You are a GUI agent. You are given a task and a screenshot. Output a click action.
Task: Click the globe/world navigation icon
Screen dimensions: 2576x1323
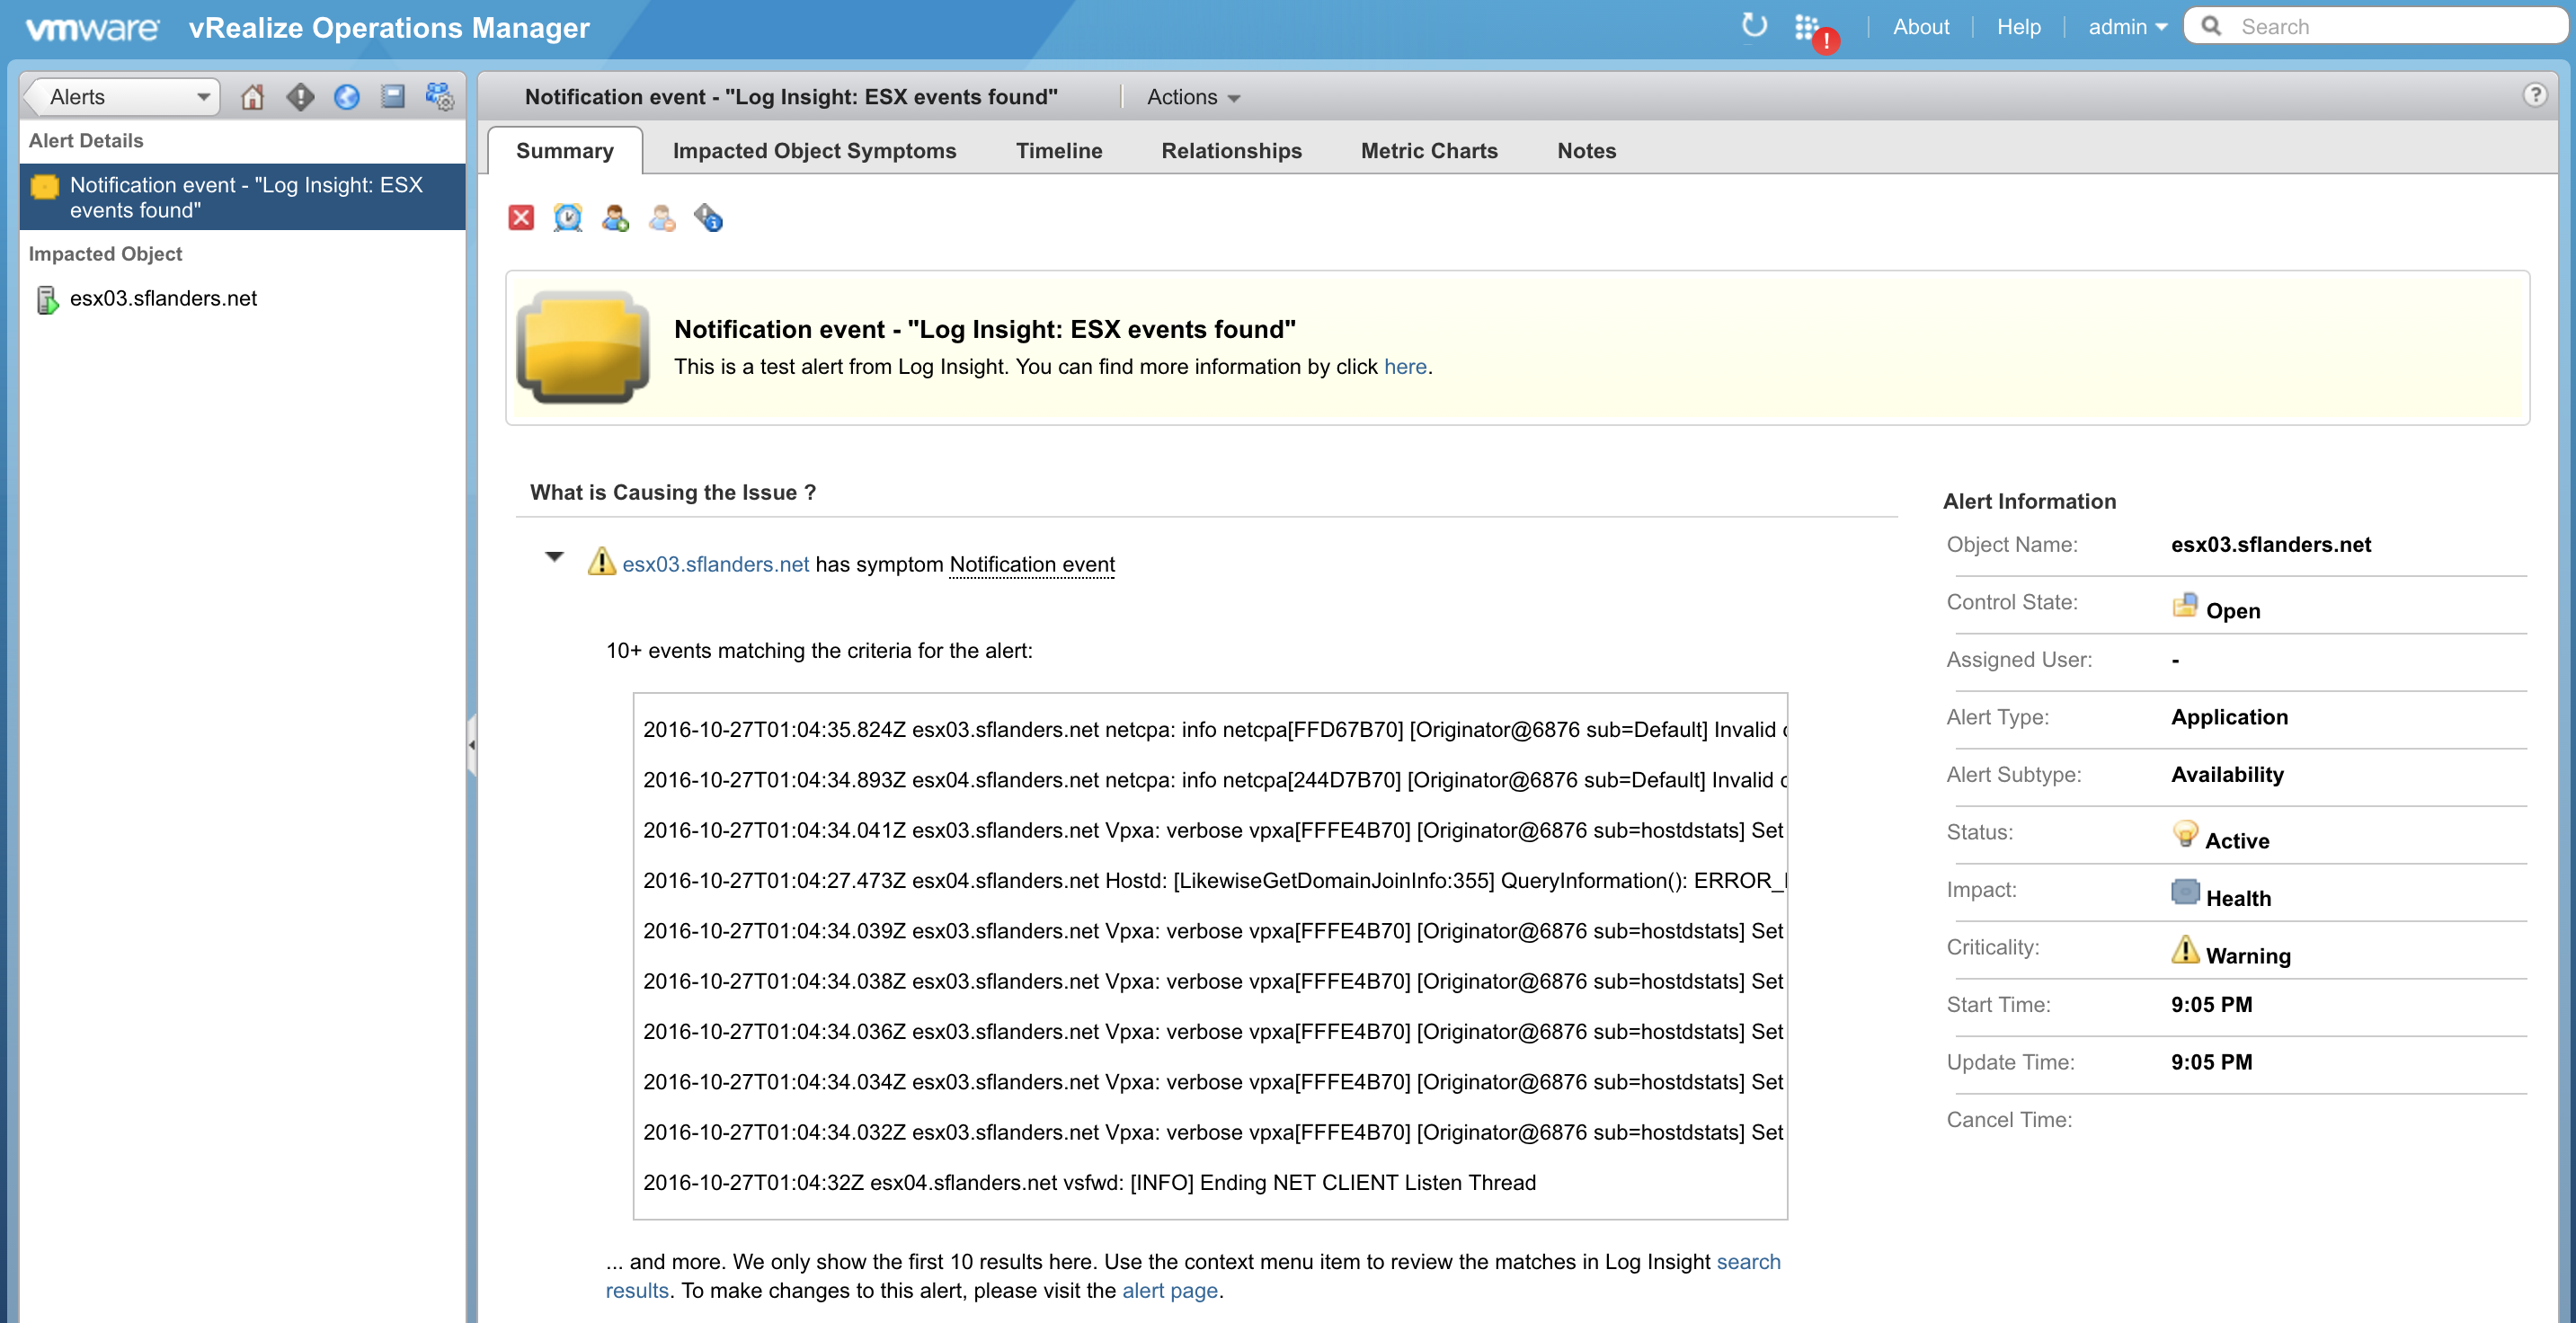[344, 96]
